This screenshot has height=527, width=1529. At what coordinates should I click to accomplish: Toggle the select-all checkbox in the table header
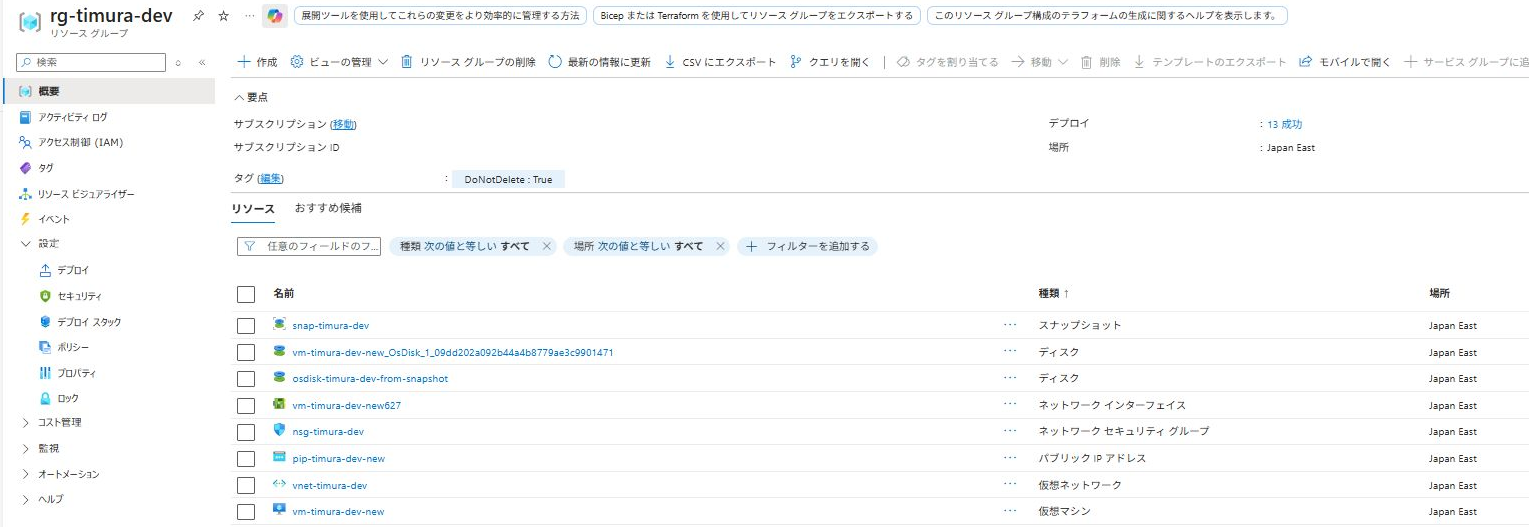click(x=246, y=294)
